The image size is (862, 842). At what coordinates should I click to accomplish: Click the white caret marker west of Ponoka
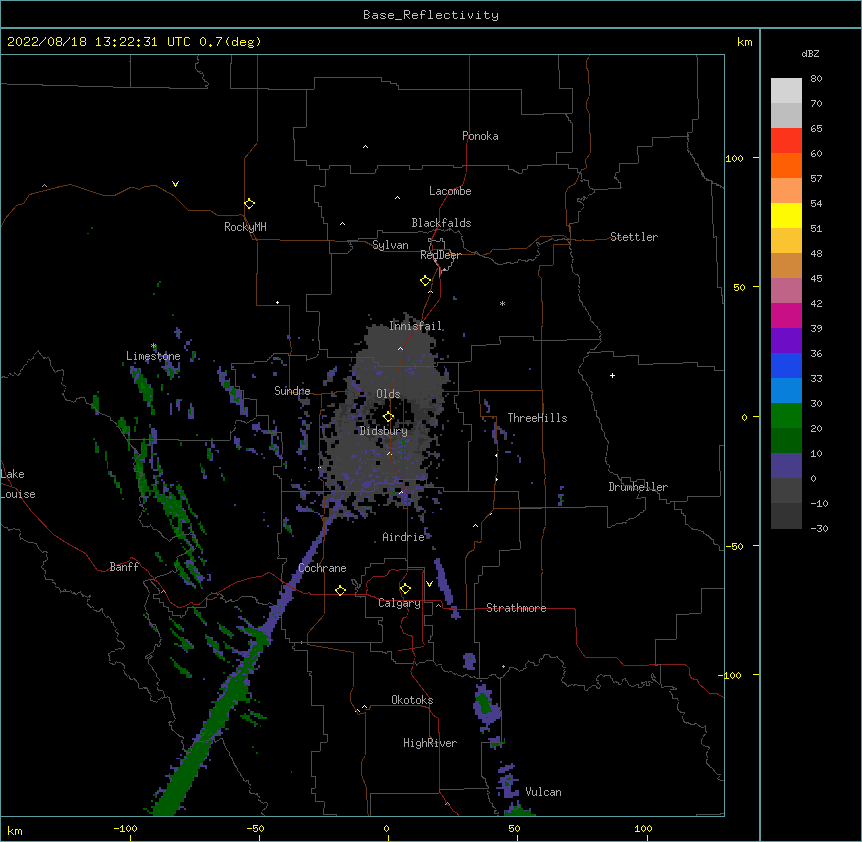point(366,147)
